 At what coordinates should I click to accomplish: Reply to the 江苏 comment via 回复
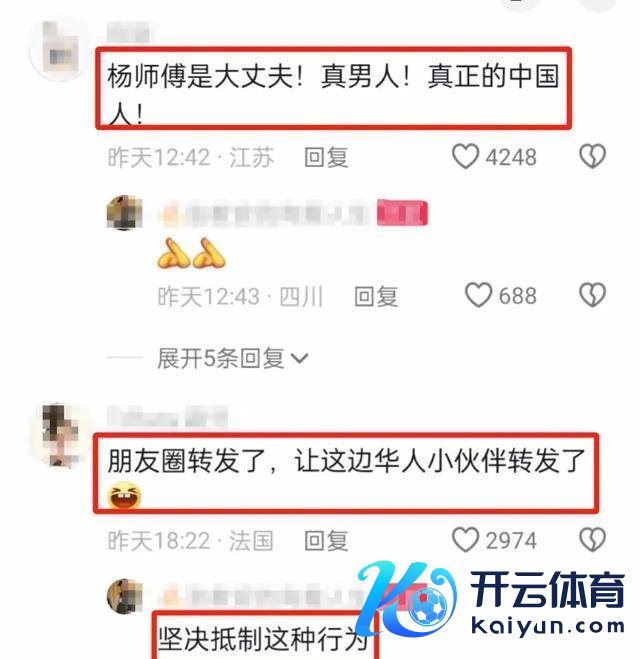326,157
